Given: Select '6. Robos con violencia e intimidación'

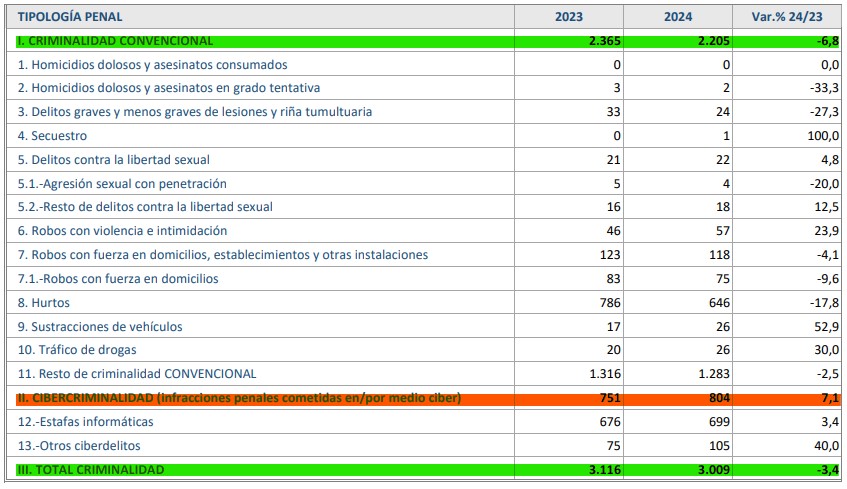Looking at the screenshot, I should coord(121,230).
